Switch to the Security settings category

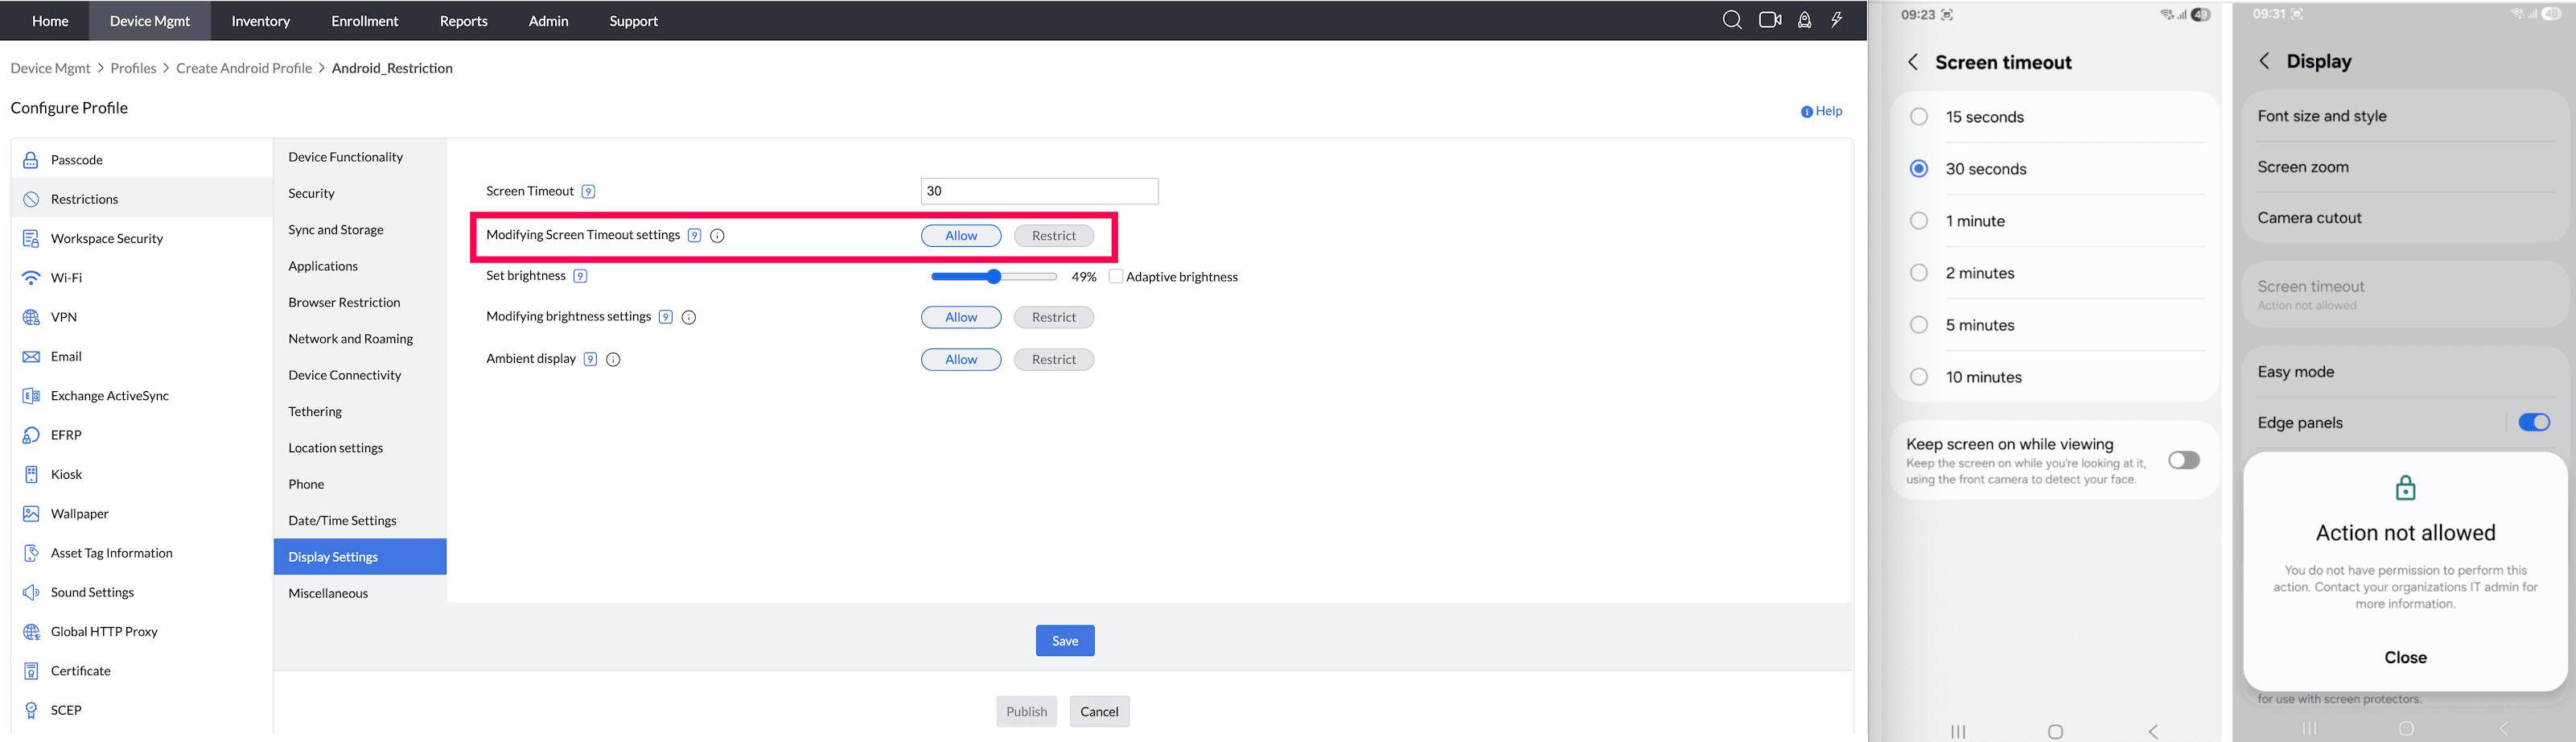click(311, 192)
